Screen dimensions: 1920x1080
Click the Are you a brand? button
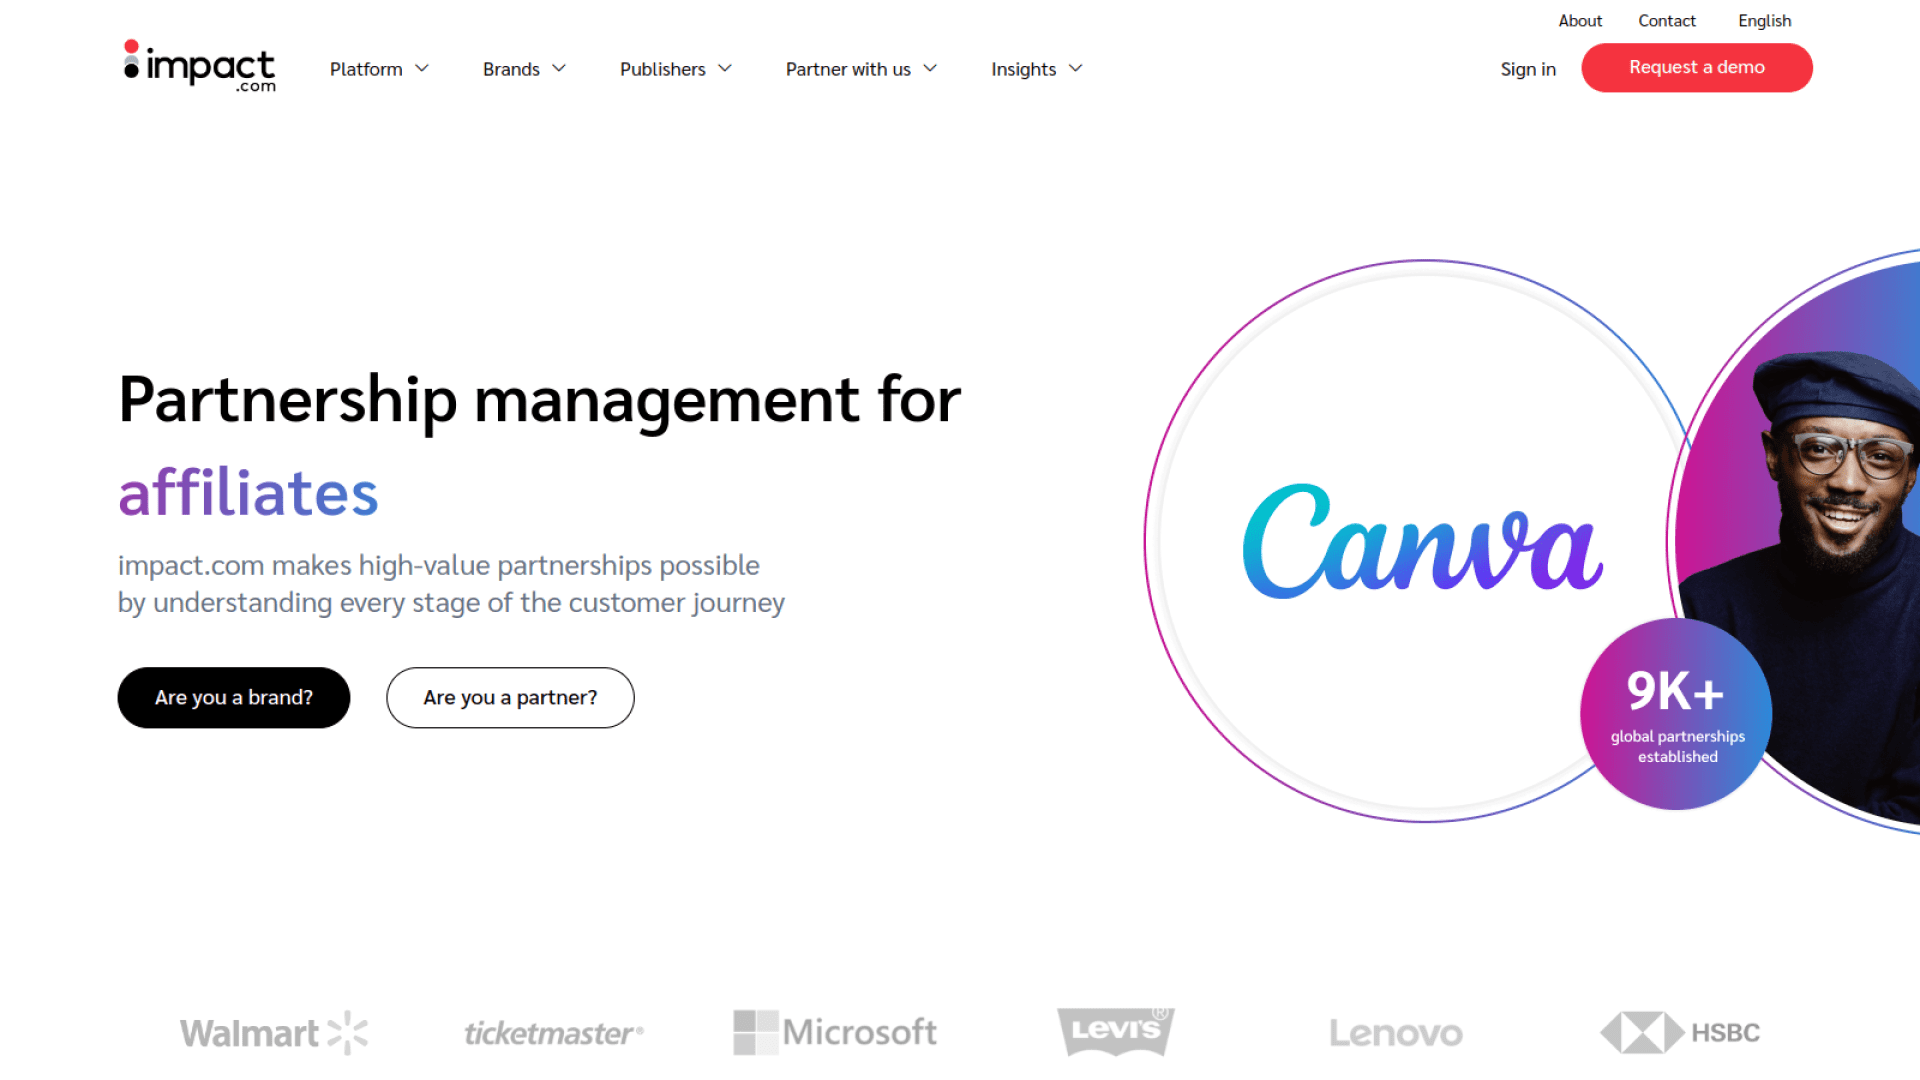click(235, 696)
